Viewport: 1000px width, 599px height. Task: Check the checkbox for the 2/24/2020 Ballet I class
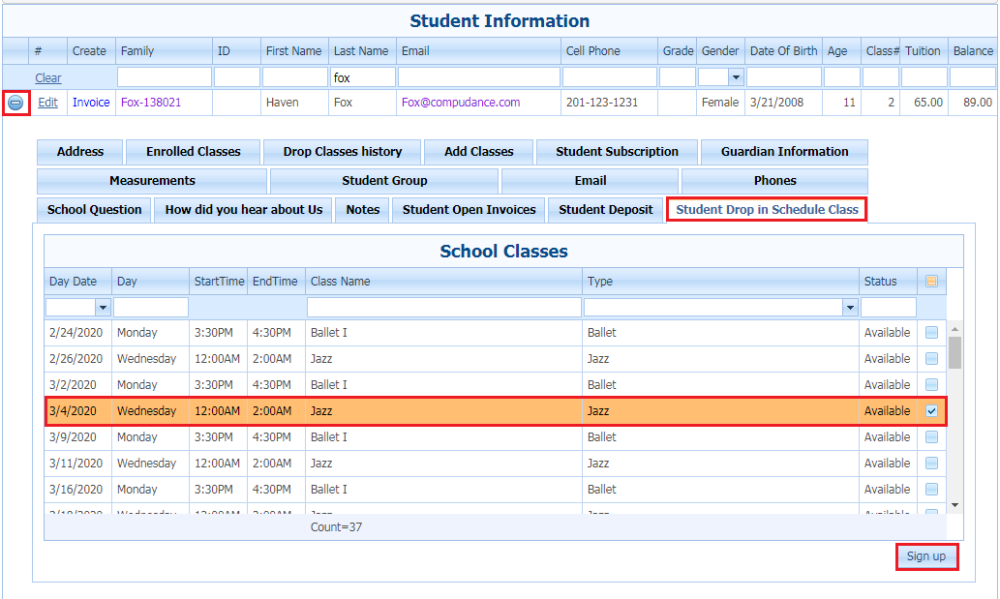(x=931, y=332)
